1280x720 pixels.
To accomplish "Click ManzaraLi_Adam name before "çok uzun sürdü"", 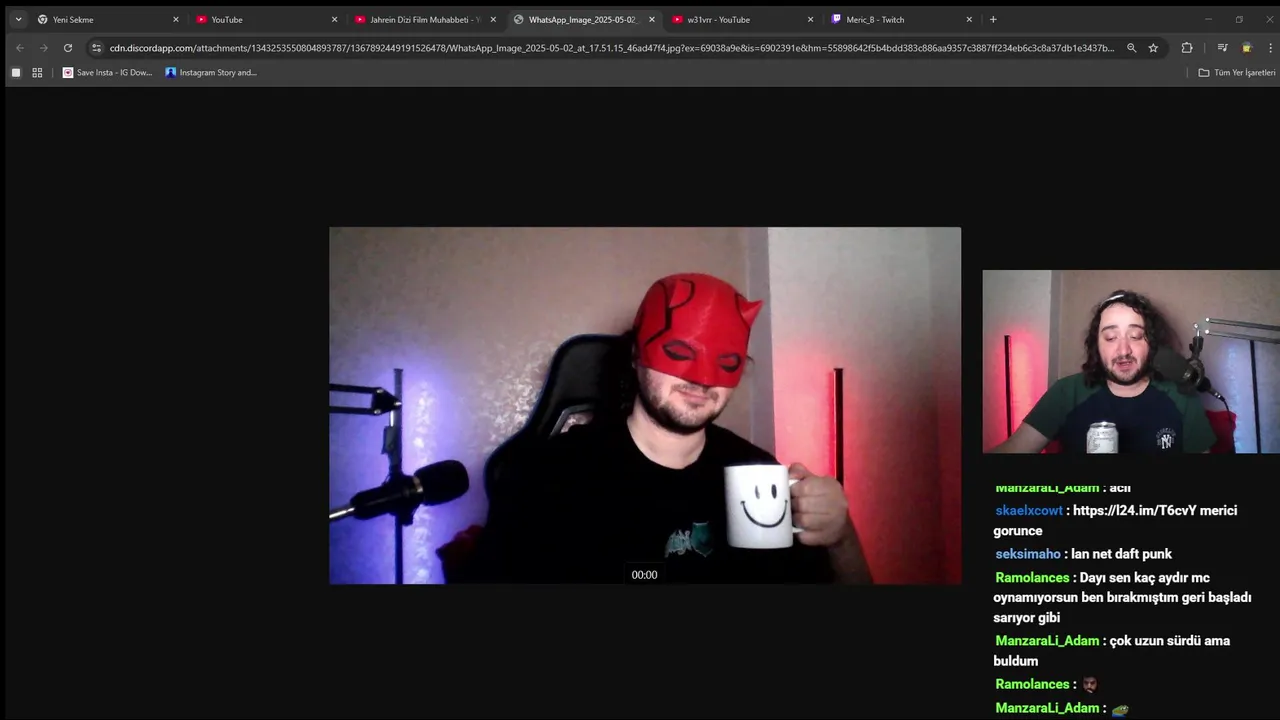I will (x=1047, y=641).
